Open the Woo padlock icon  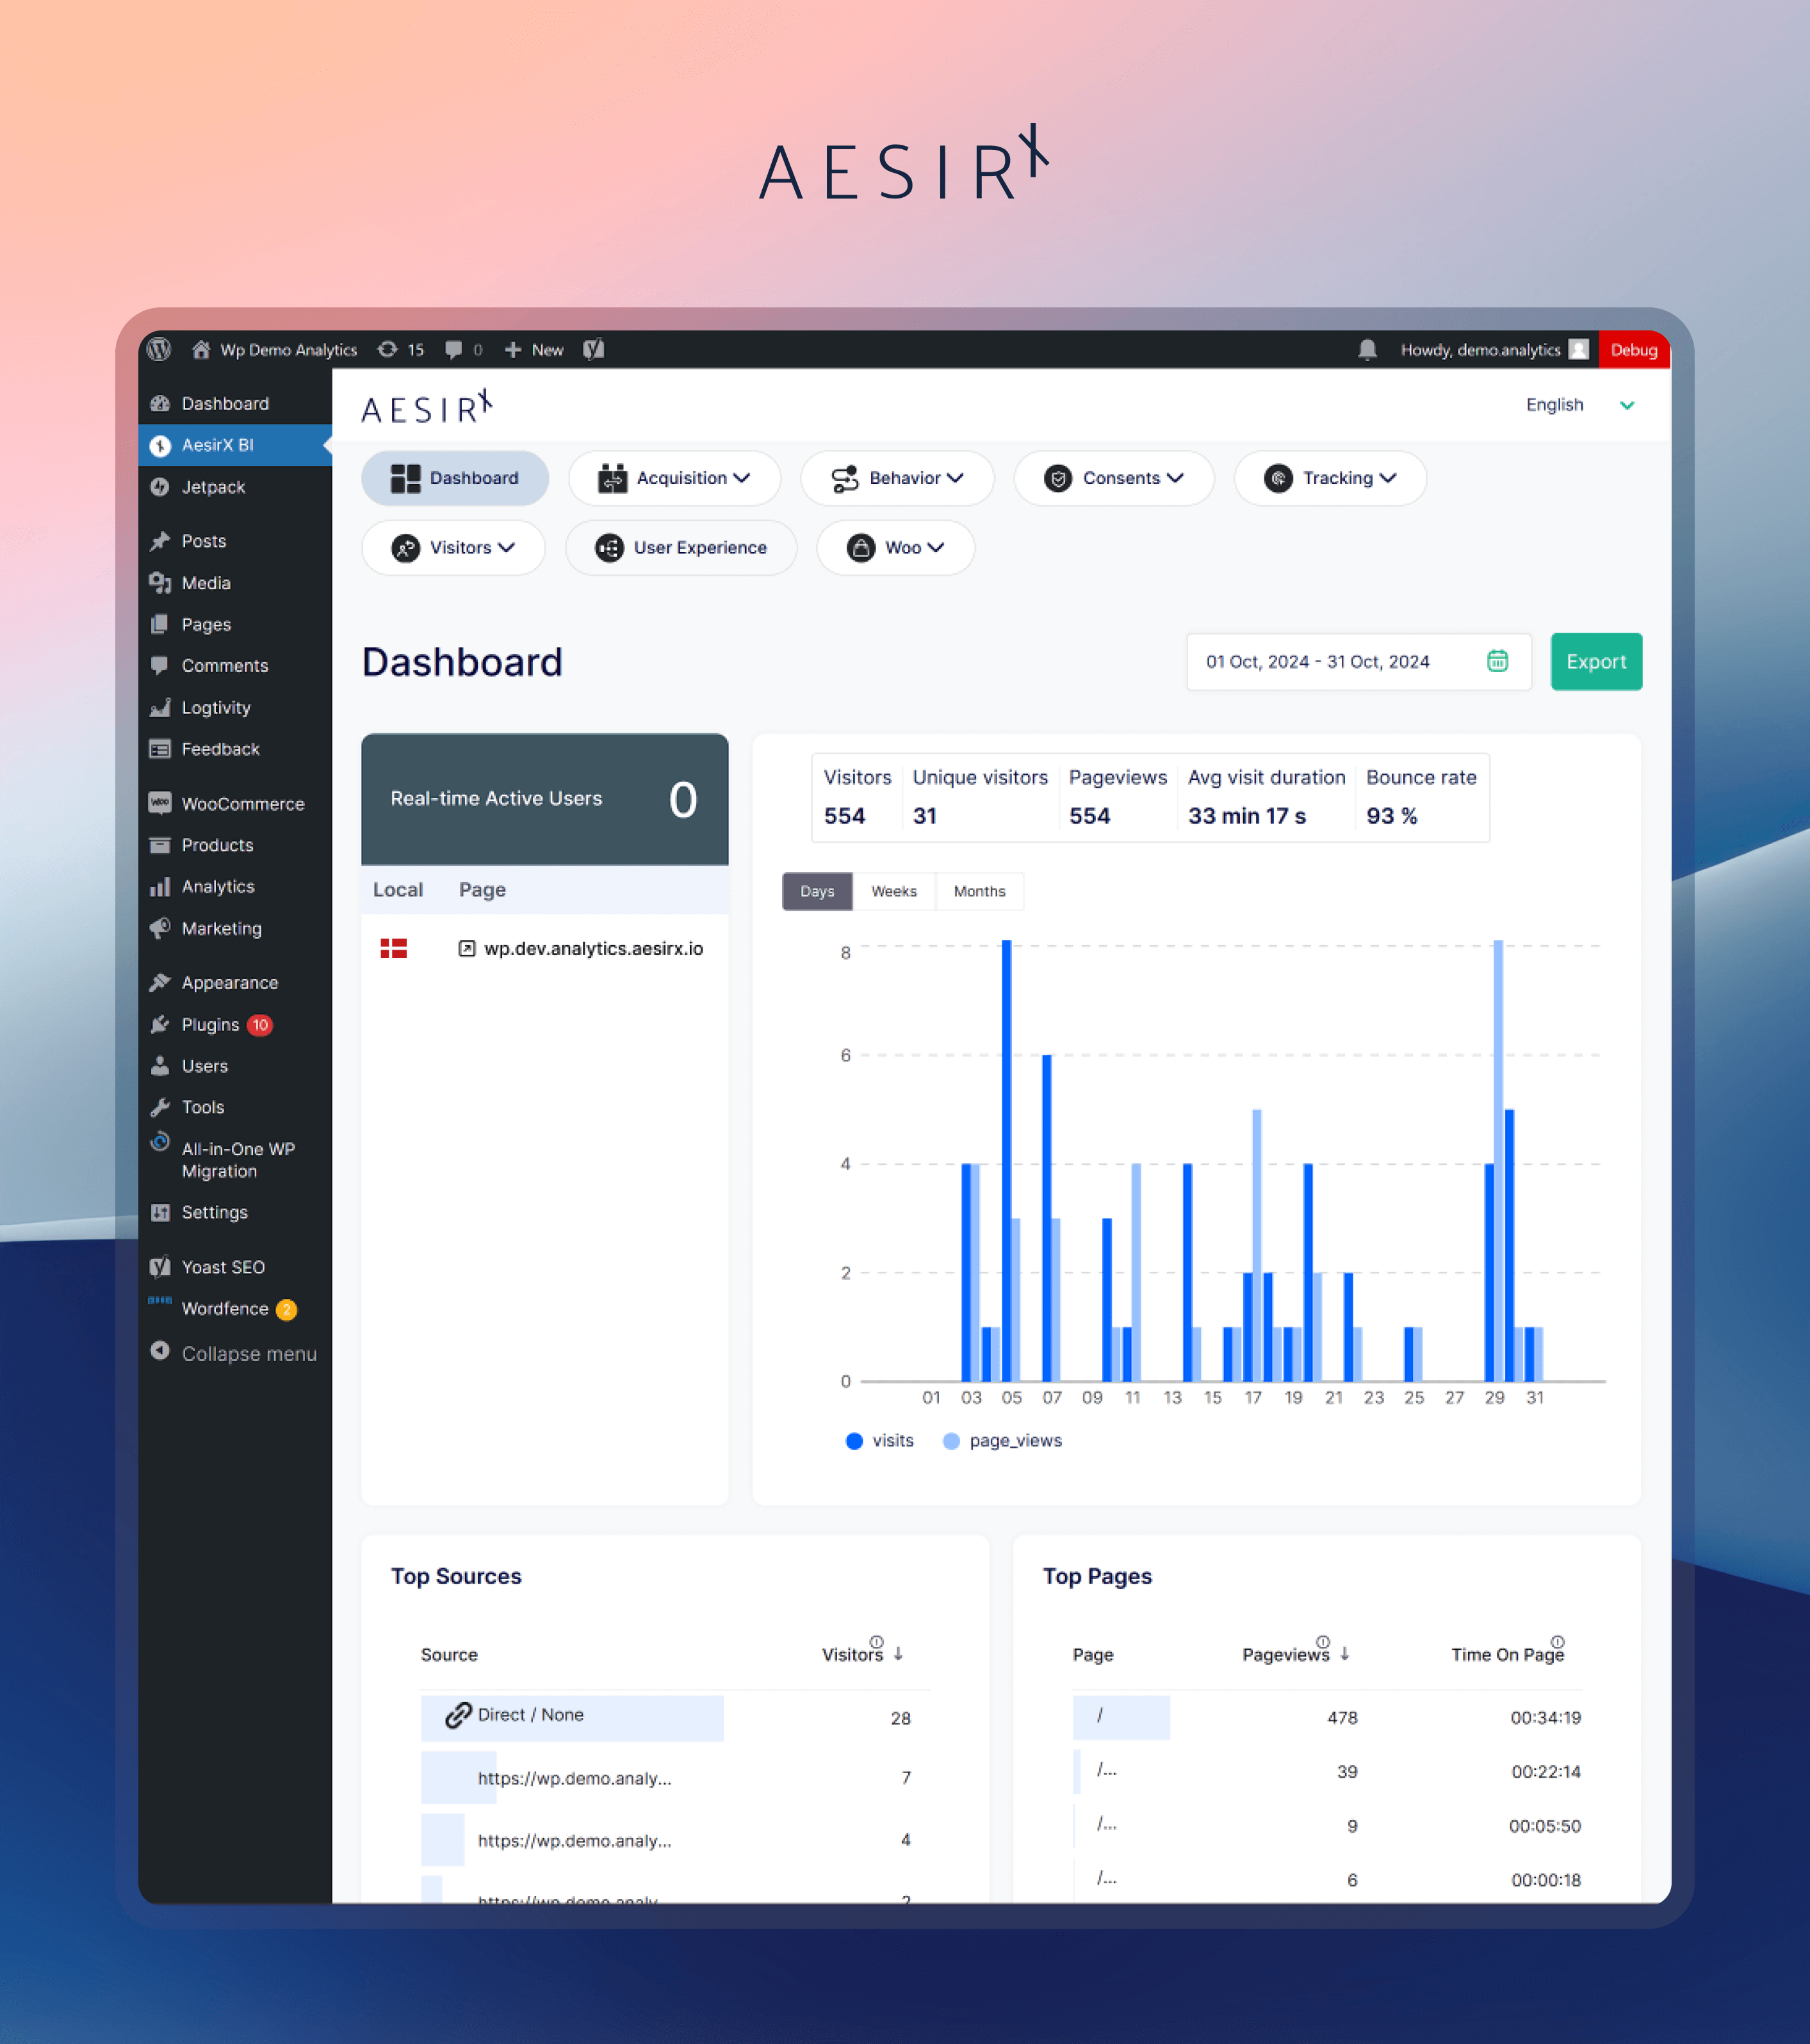(x=860, y=548)
